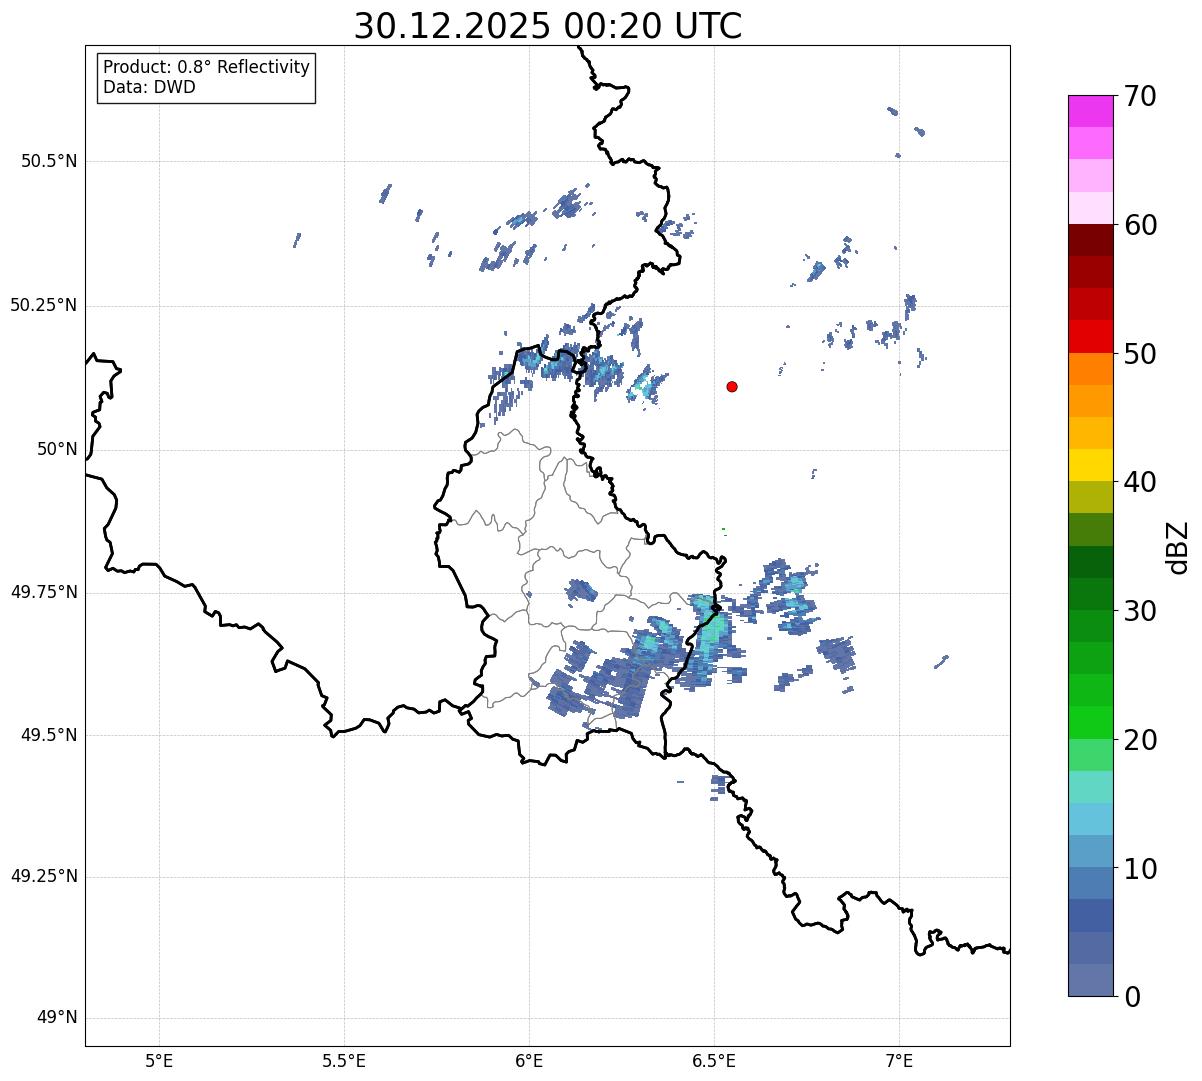Pick the magenta top segment of the colorbar

click(1090, 111)
